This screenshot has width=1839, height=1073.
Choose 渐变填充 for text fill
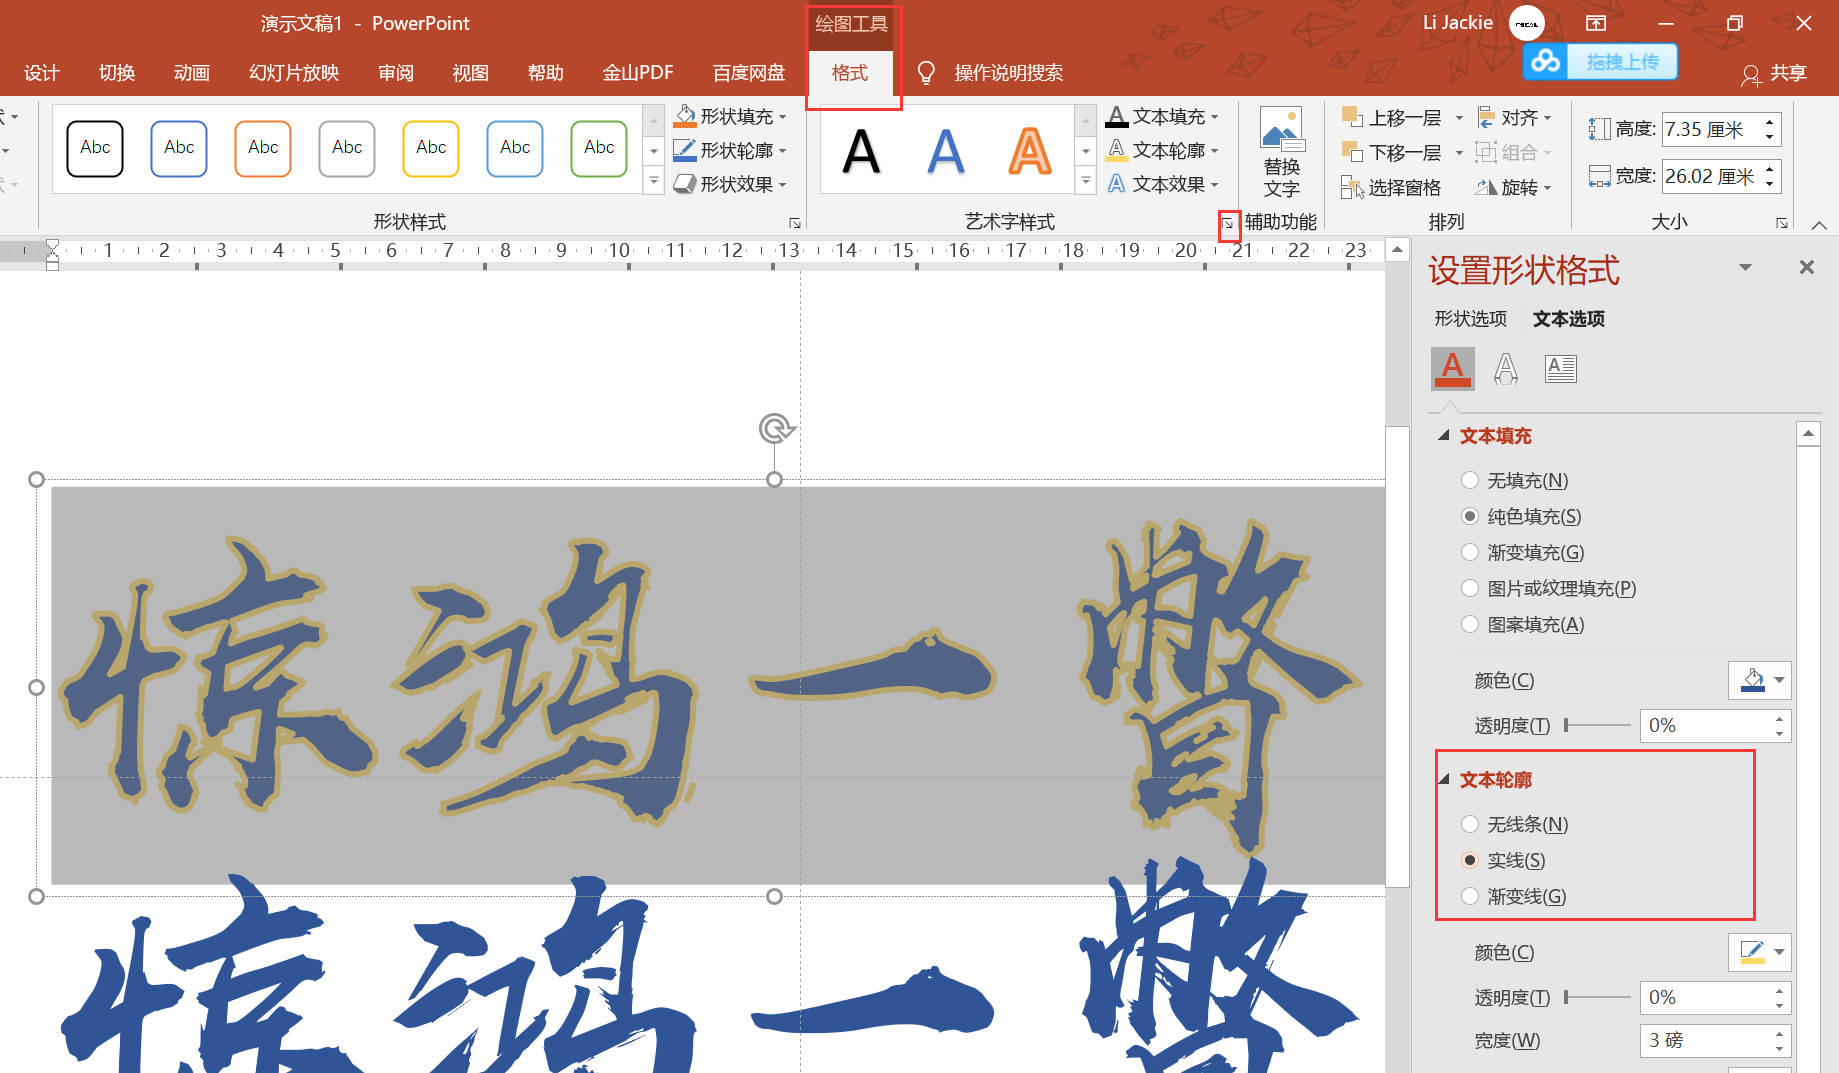1470,552
